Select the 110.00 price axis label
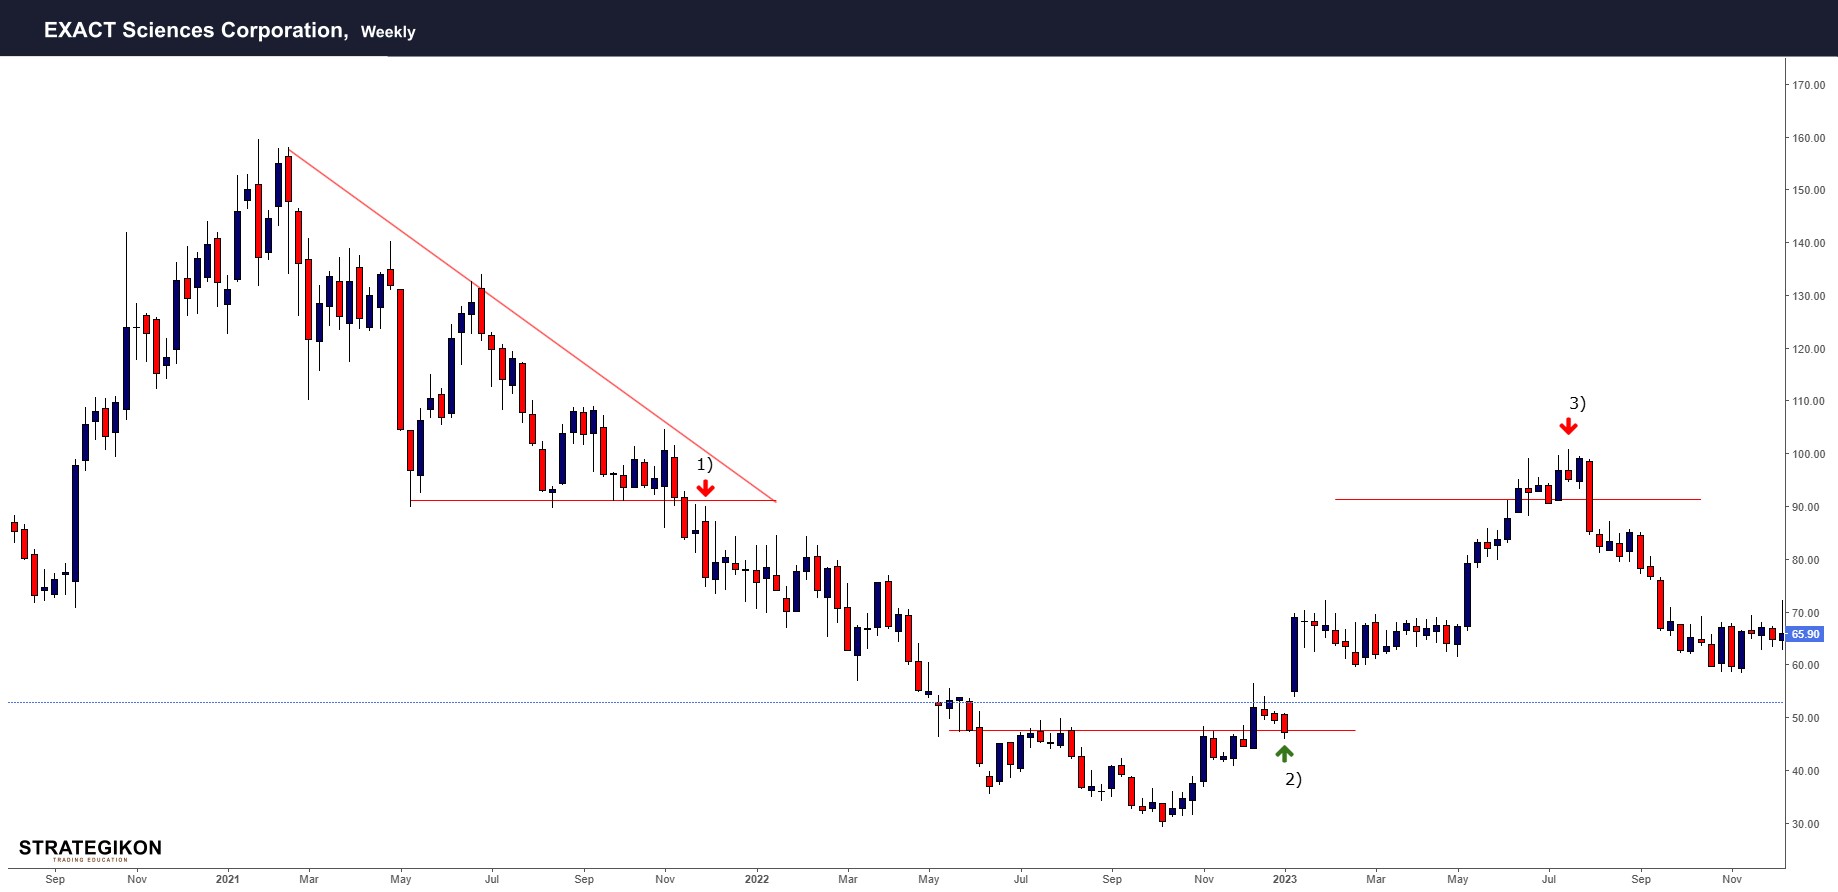 pyautogui.click(x=1808, y=401)
